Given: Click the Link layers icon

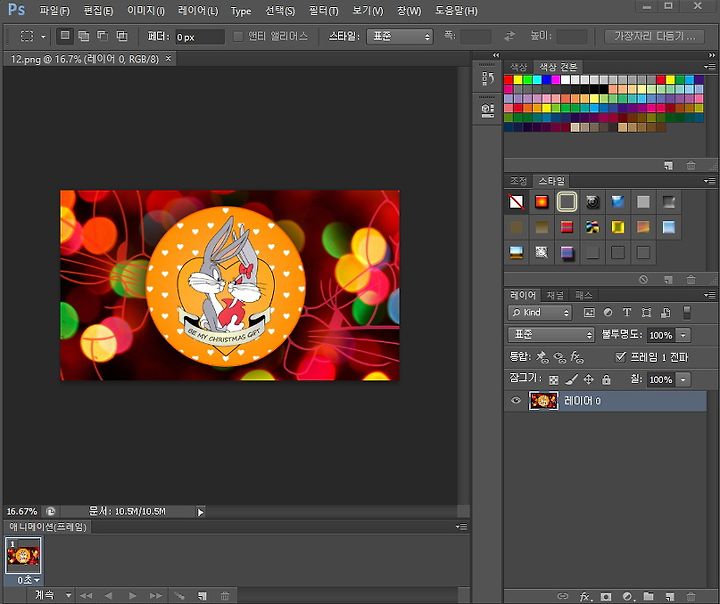Looking at the screenshot, I should (x=562, y=596).
